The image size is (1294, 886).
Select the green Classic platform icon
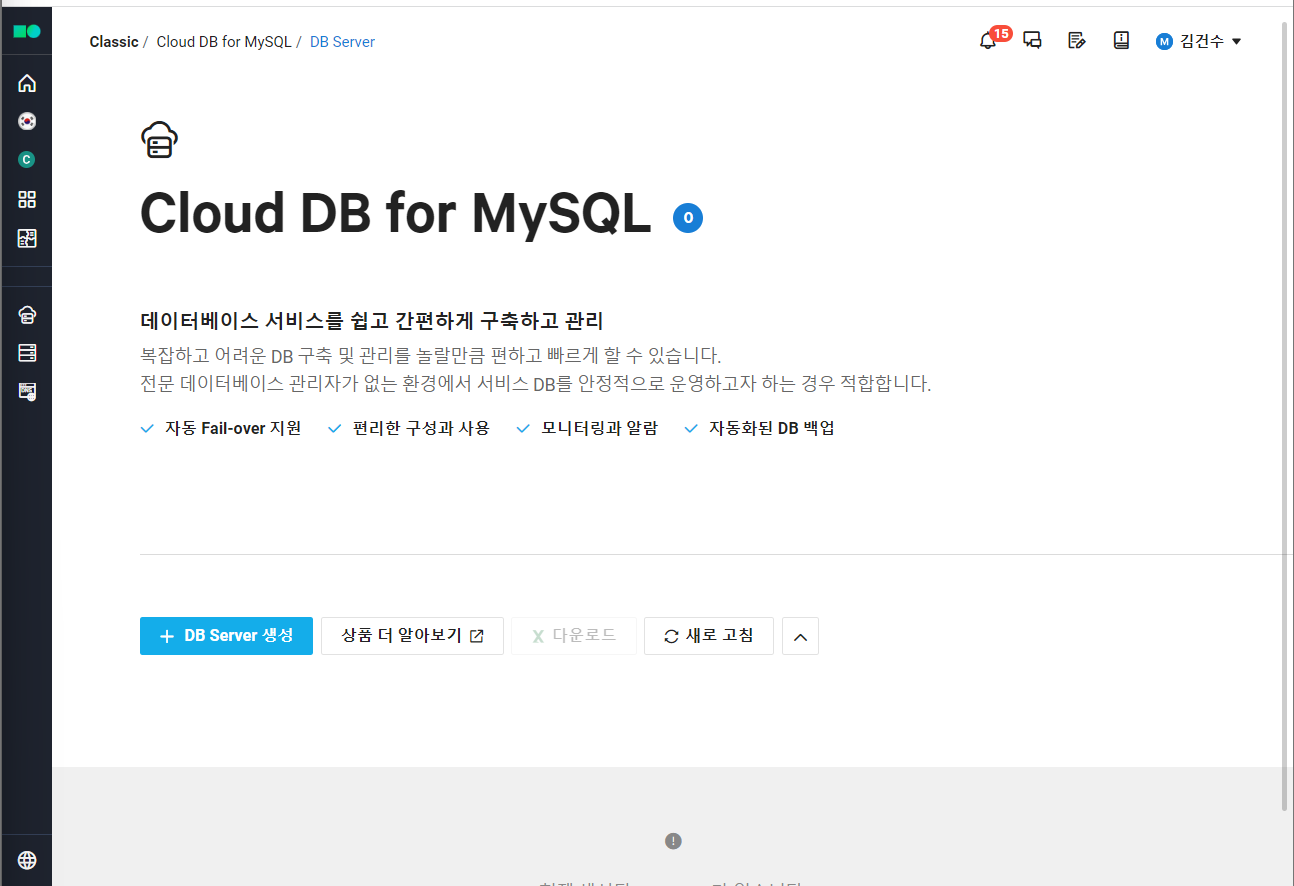click(27, 159)
